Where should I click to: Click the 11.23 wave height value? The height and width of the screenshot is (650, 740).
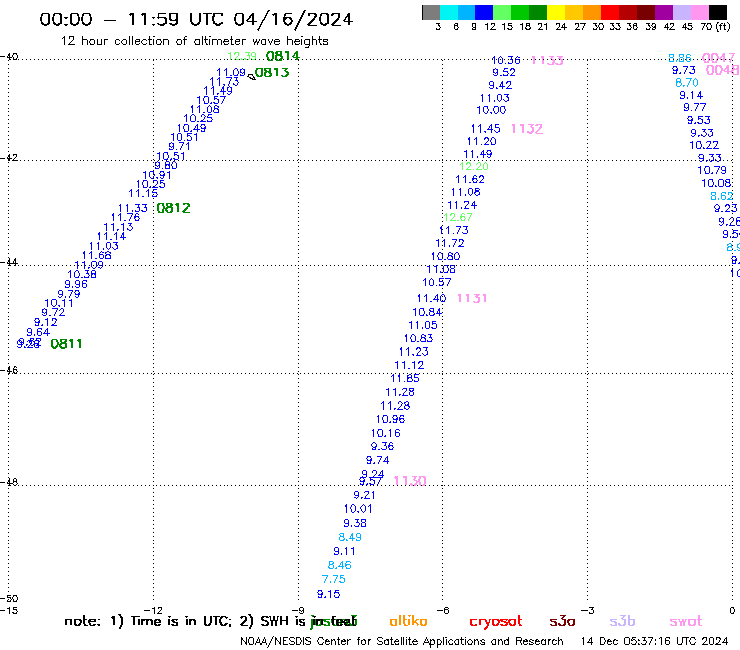click(x=413, y=352)
